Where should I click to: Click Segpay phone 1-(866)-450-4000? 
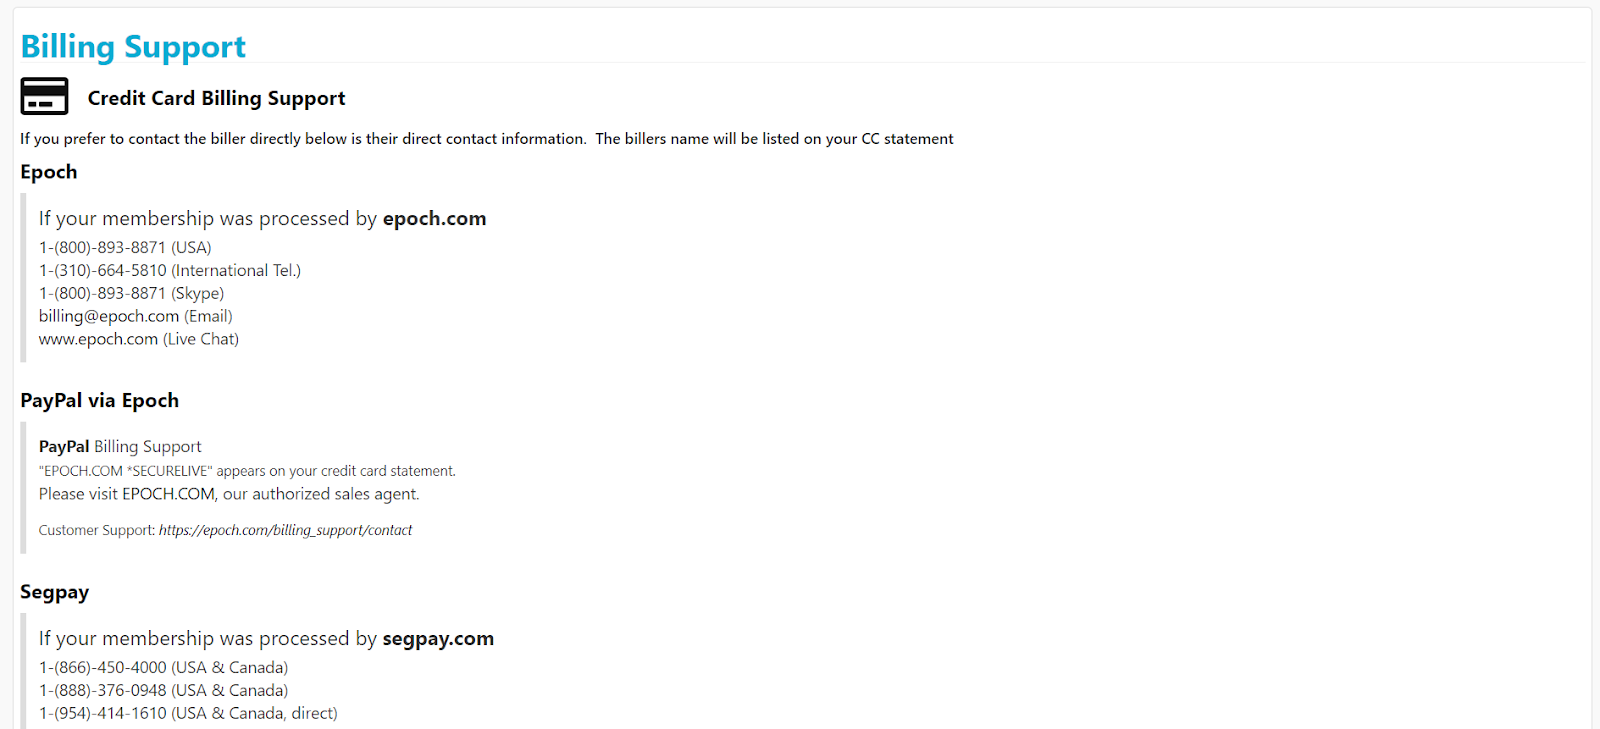(x=103, y=667)
